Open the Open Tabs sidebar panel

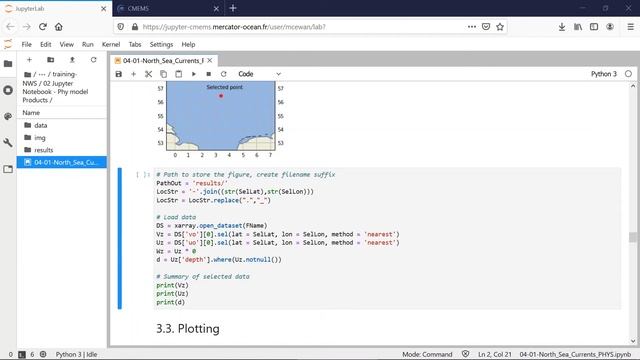point(8,169)
